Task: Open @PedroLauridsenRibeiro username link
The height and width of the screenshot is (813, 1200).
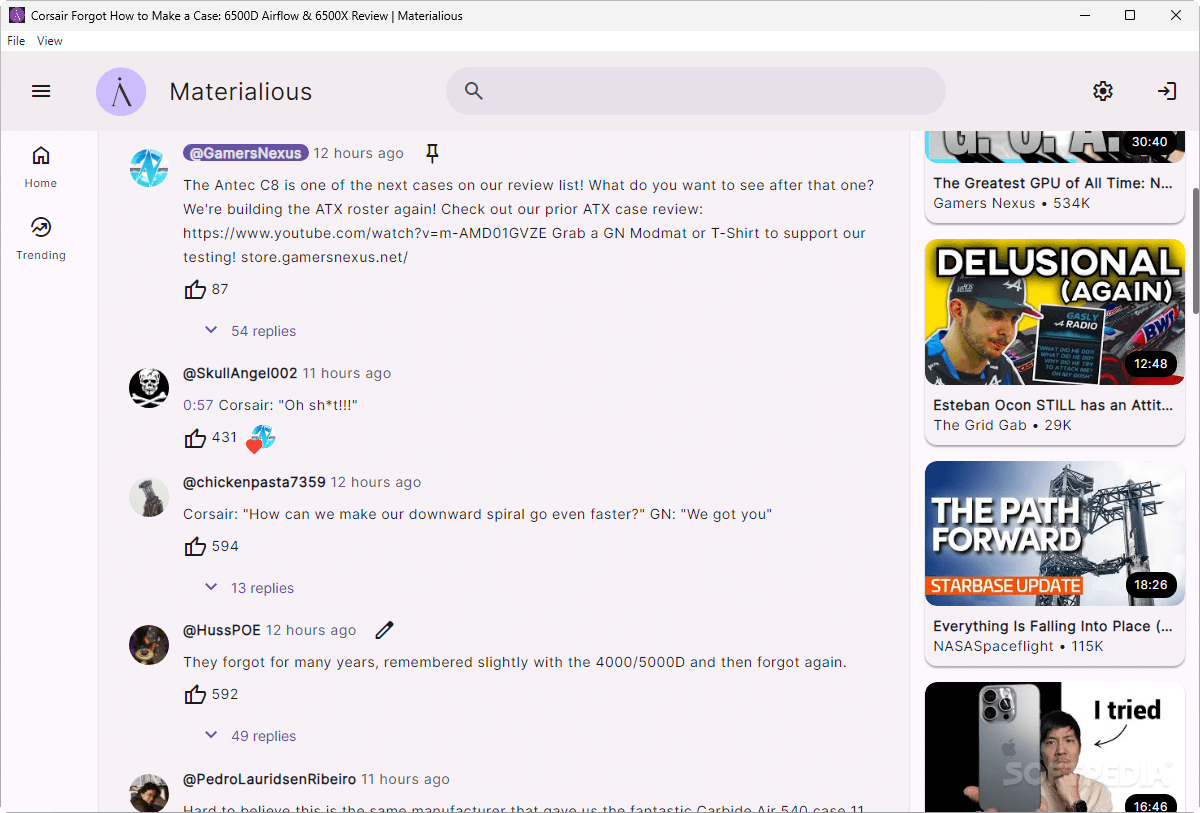Action: point(269,779)
